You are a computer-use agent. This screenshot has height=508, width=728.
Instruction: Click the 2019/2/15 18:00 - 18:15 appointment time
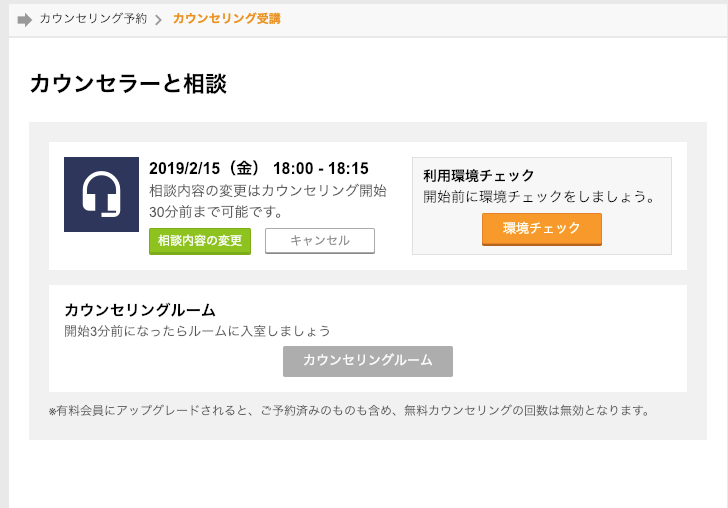258,168
